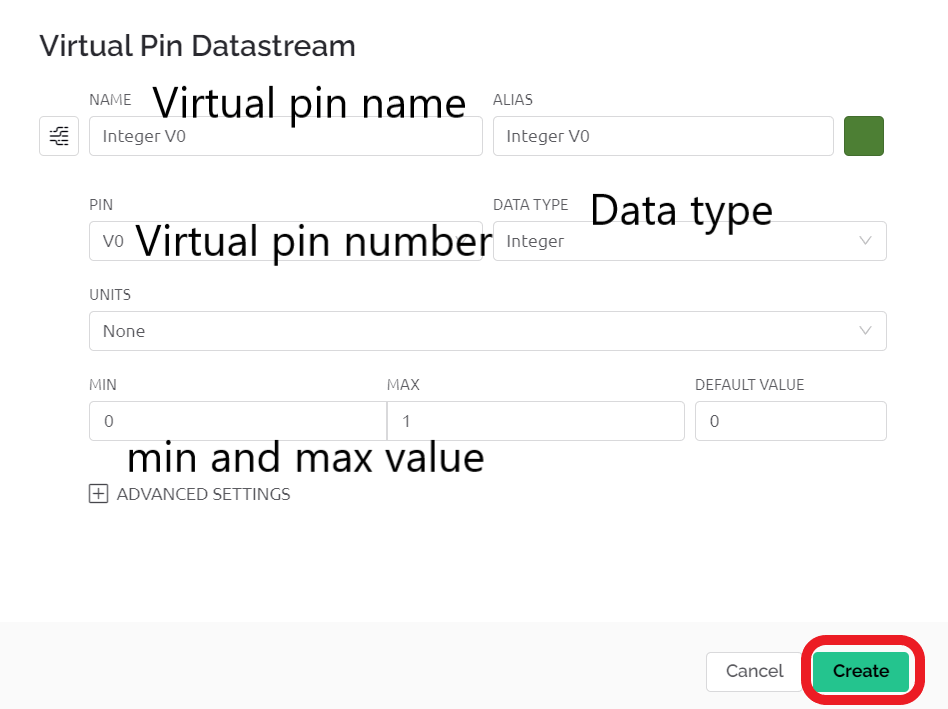Click the Cancel button
The image size is (948, 709).
pyautogui.click(x=754, y=671)
